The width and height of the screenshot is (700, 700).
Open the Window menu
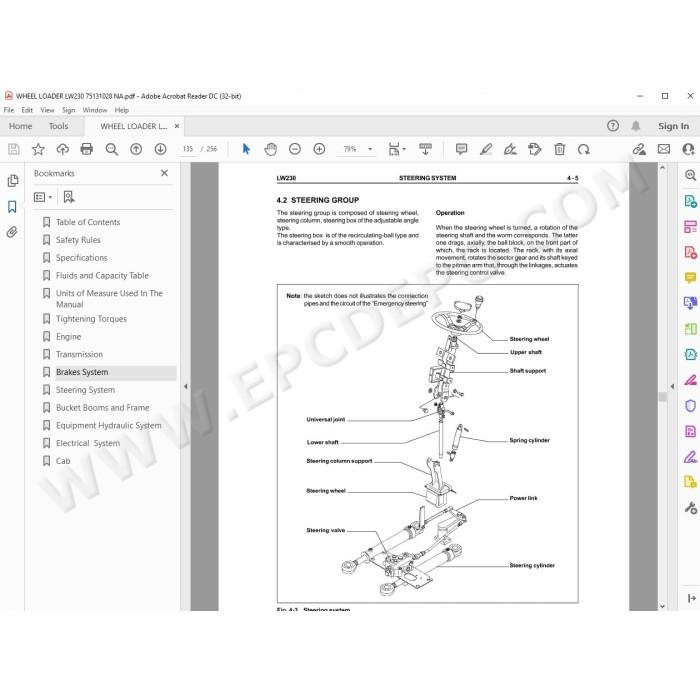pos(95,110)
